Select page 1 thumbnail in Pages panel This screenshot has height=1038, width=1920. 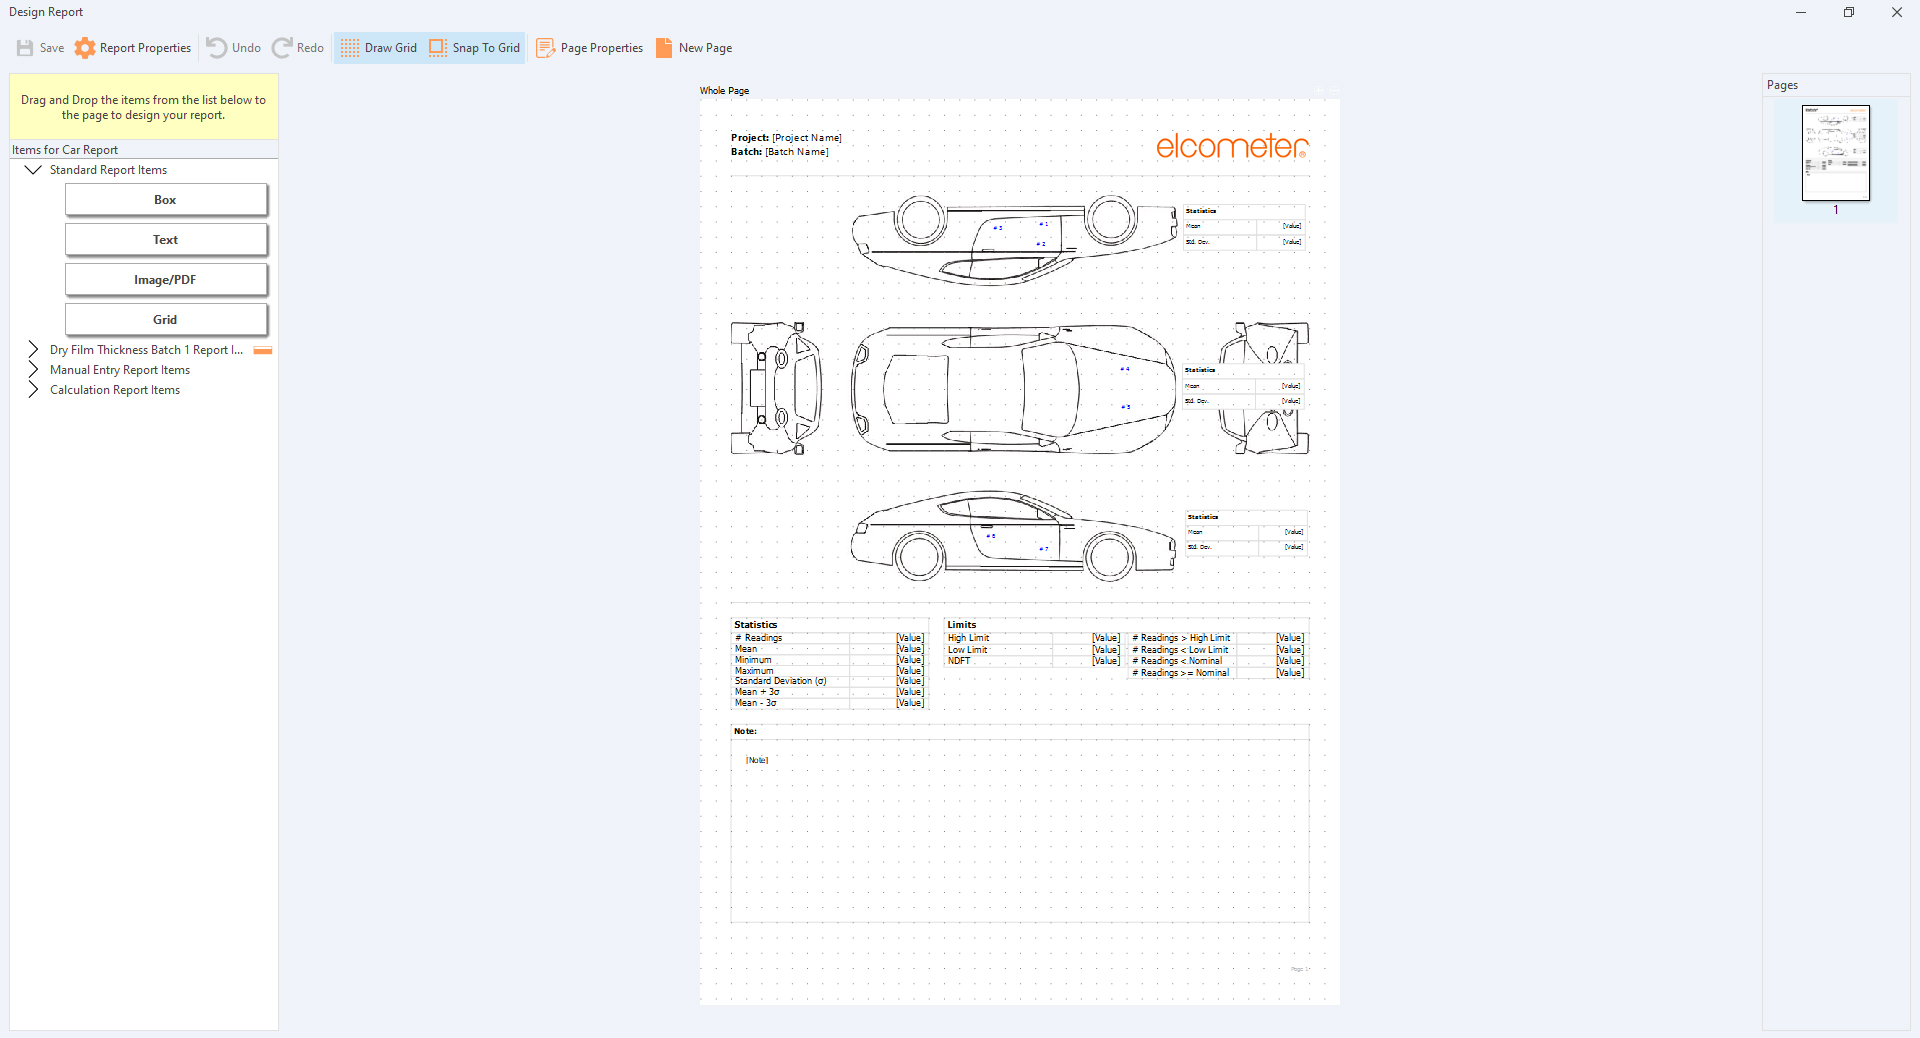[x=1835, y=153]
